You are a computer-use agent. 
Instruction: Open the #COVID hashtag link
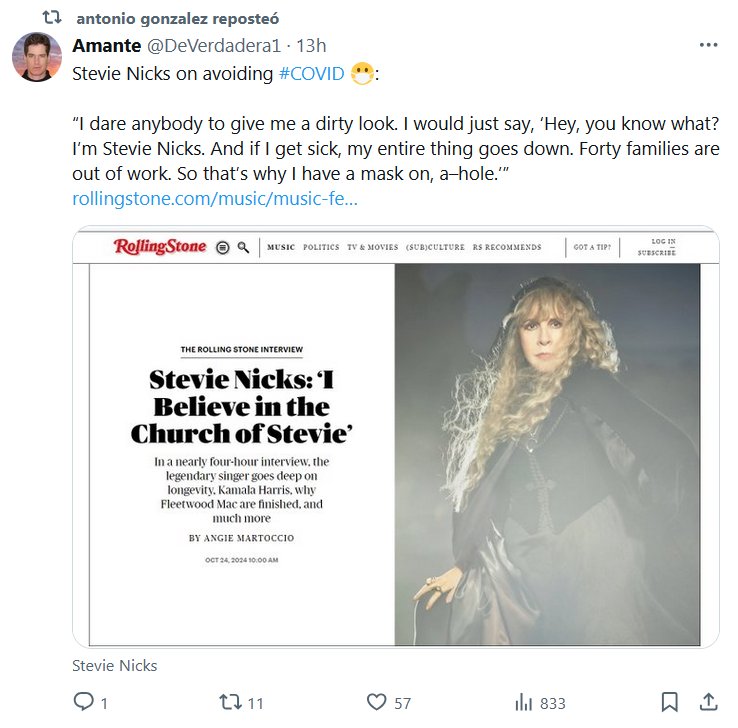point(312,75)
